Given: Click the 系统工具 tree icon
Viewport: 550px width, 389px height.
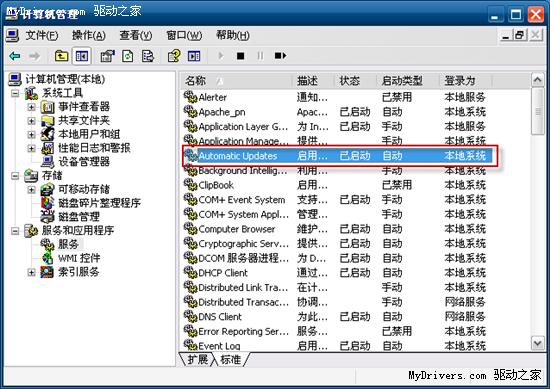Looking at the screenshot, I should [31, 93].
